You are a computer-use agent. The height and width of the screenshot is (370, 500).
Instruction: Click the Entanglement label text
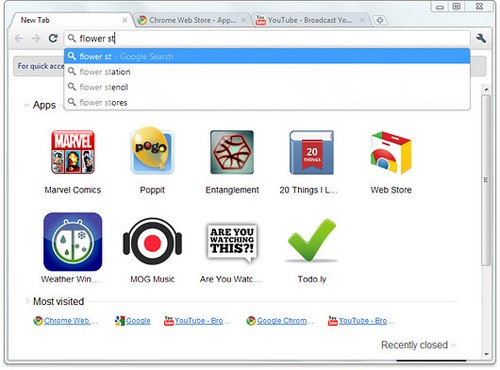(232, 190)
